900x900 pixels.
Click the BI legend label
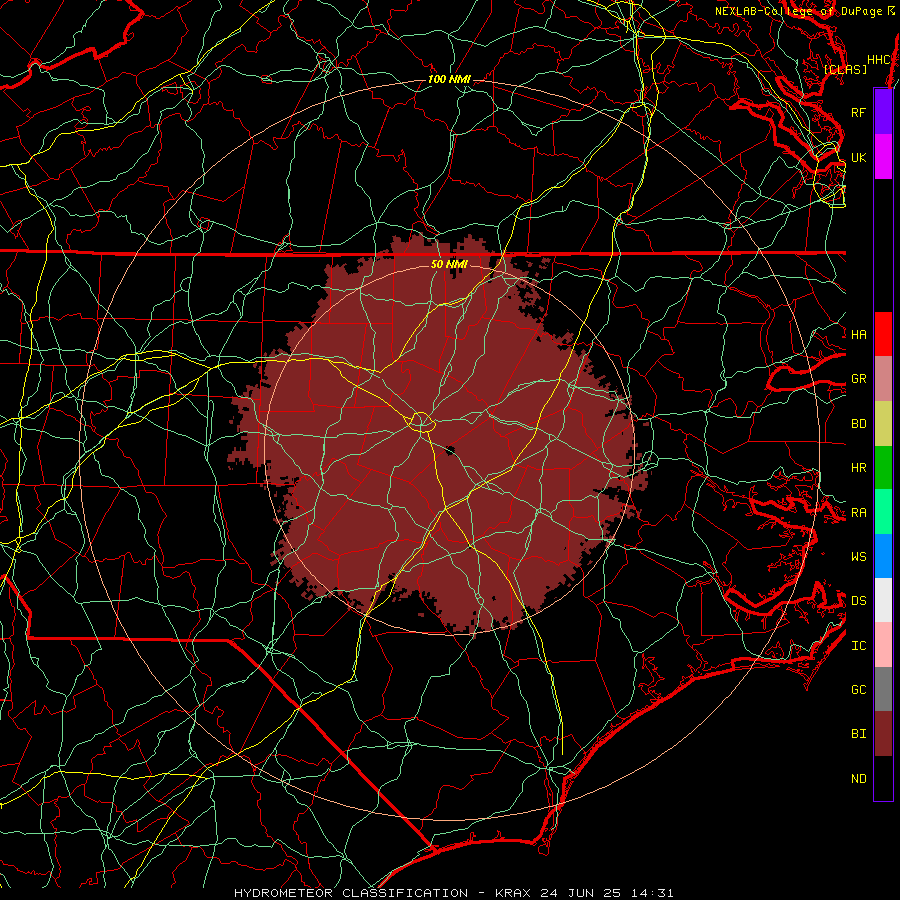click(x=858, y=734)
